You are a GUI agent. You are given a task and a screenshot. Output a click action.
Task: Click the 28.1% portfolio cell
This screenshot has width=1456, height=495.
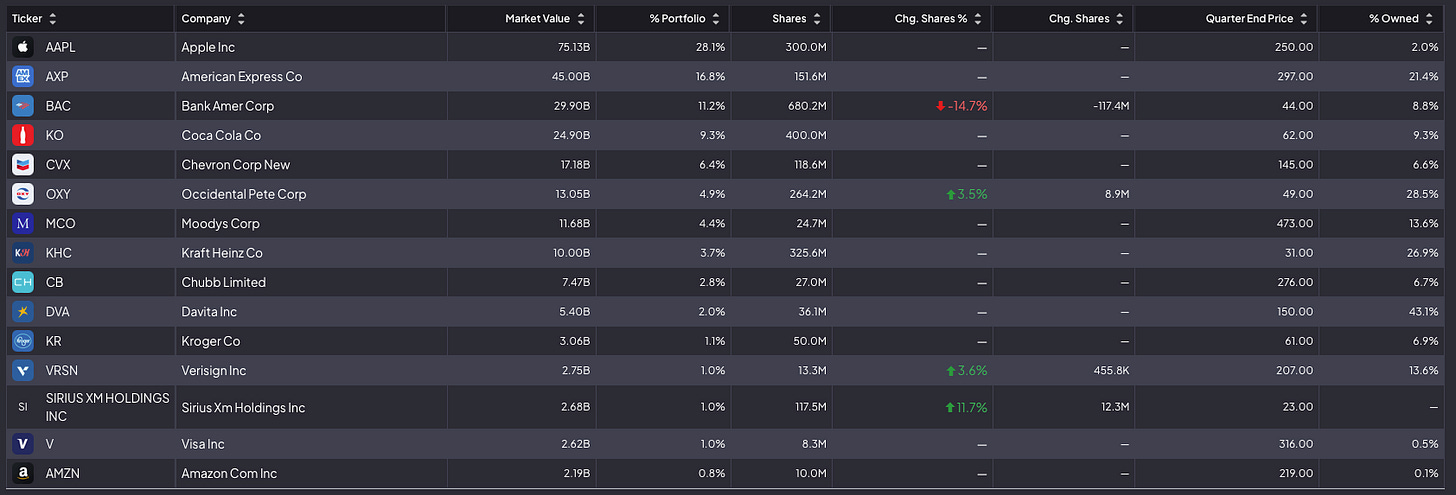710,47
